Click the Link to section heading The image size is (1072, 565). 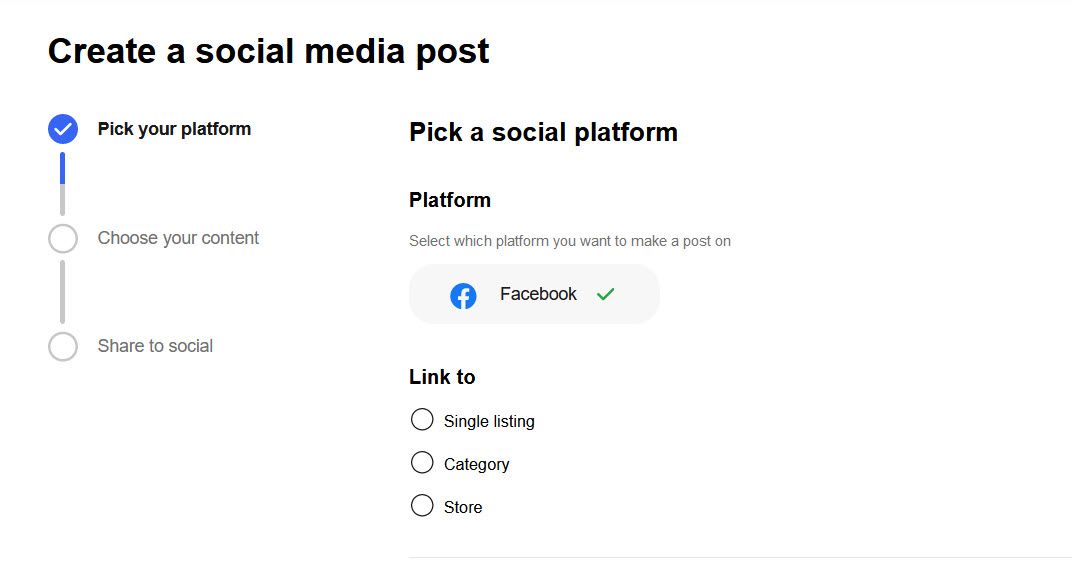coord(442,377)
